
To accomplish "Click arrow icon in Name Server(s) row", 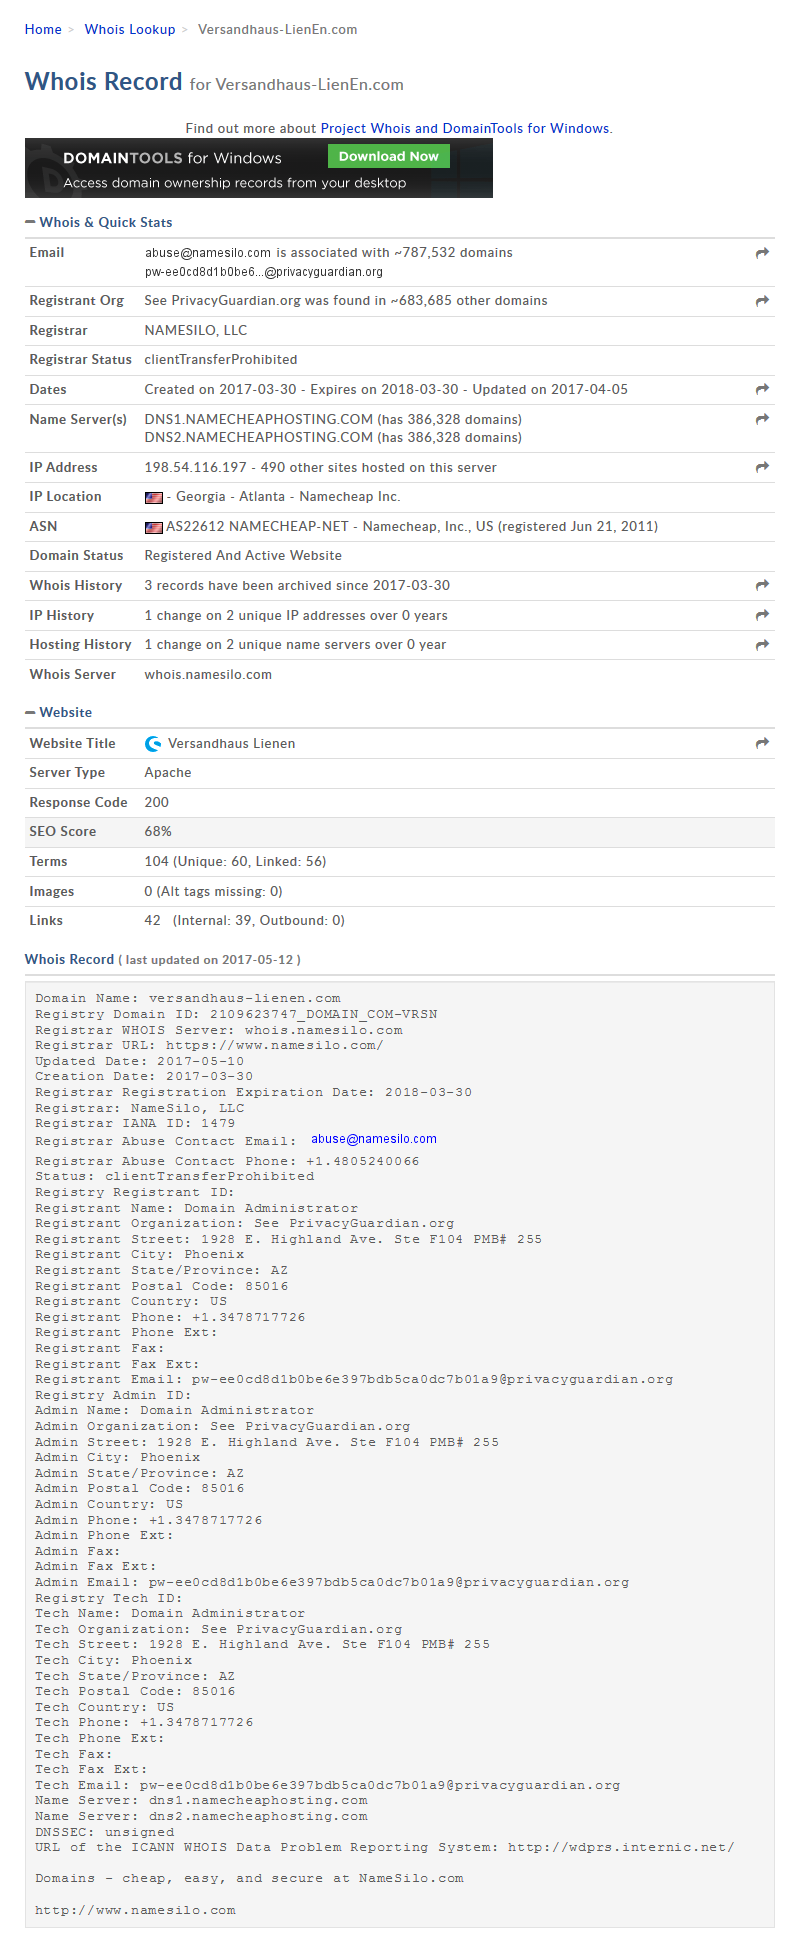I will 762,420.
